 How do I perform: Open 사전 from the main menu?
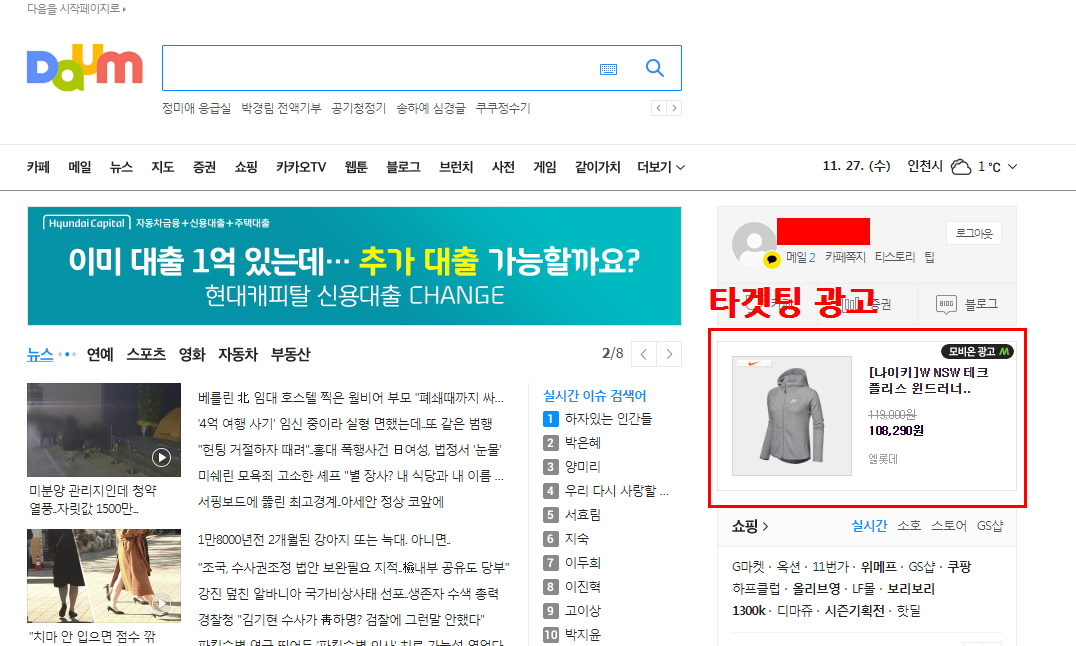click(504, 167)
